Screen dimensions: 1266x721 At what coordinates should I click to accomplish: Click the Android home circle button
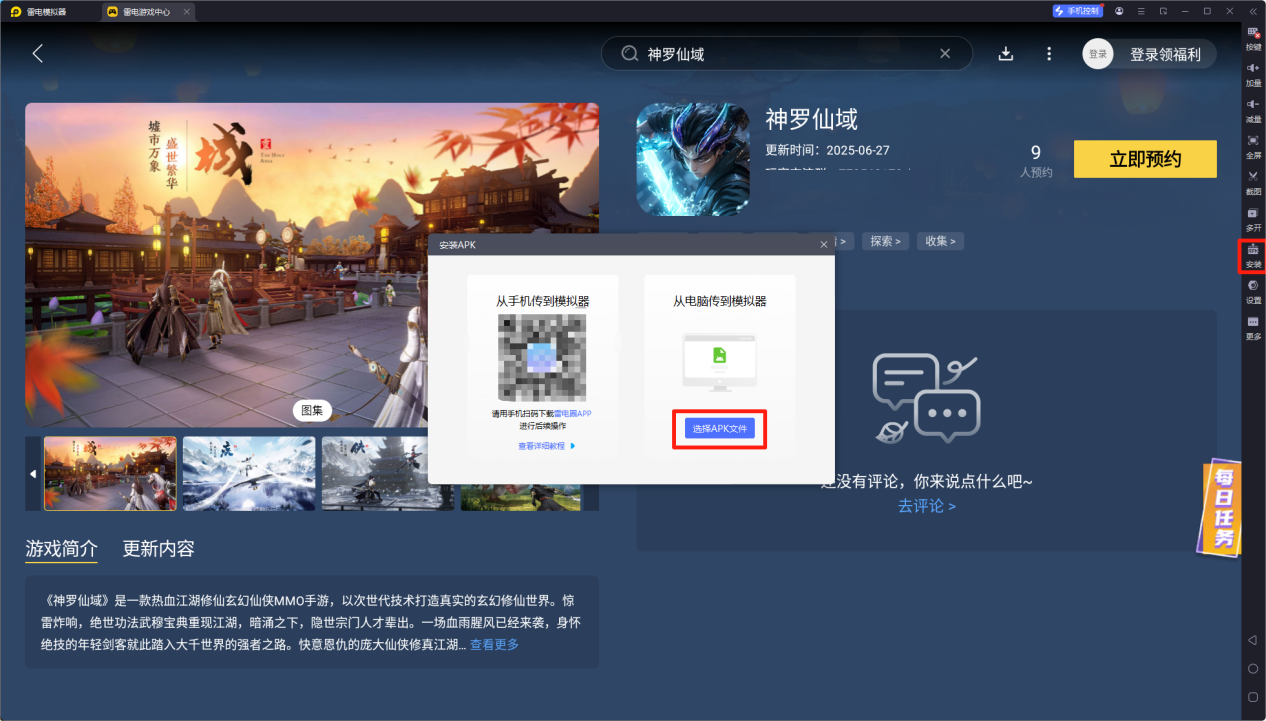click(1253, 668)
